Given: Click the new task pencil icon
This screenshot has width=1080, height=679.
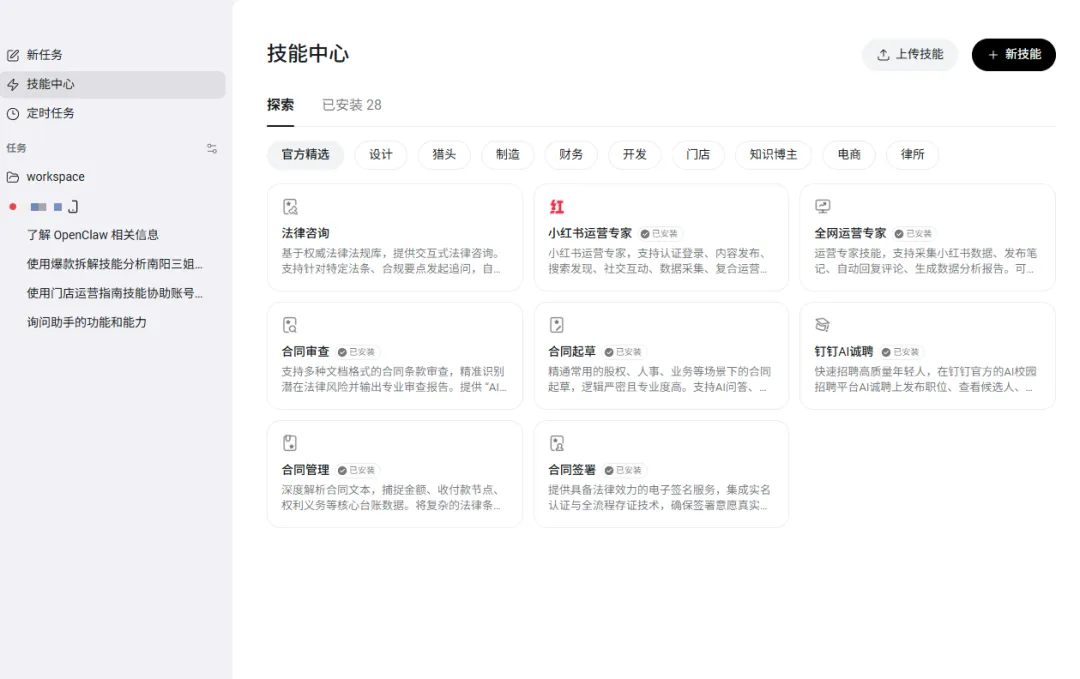Looking at the screenshot, I should [13, 55].
